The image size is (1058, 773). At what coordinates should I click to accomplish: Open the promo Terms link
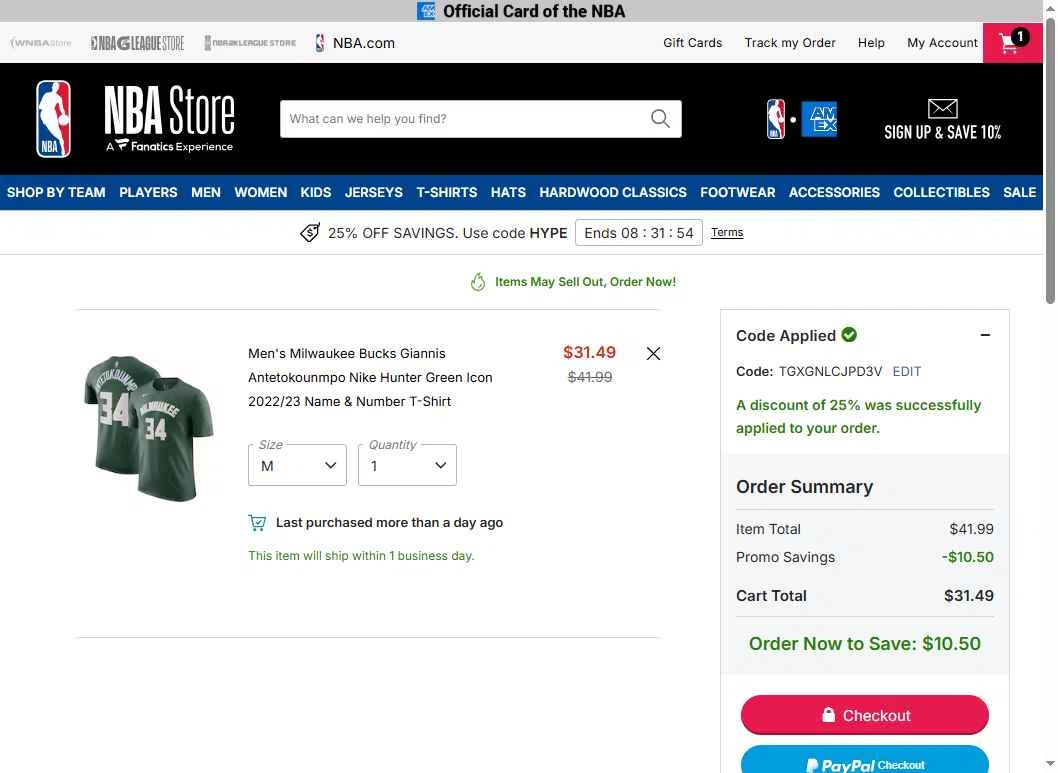point(727,232)
